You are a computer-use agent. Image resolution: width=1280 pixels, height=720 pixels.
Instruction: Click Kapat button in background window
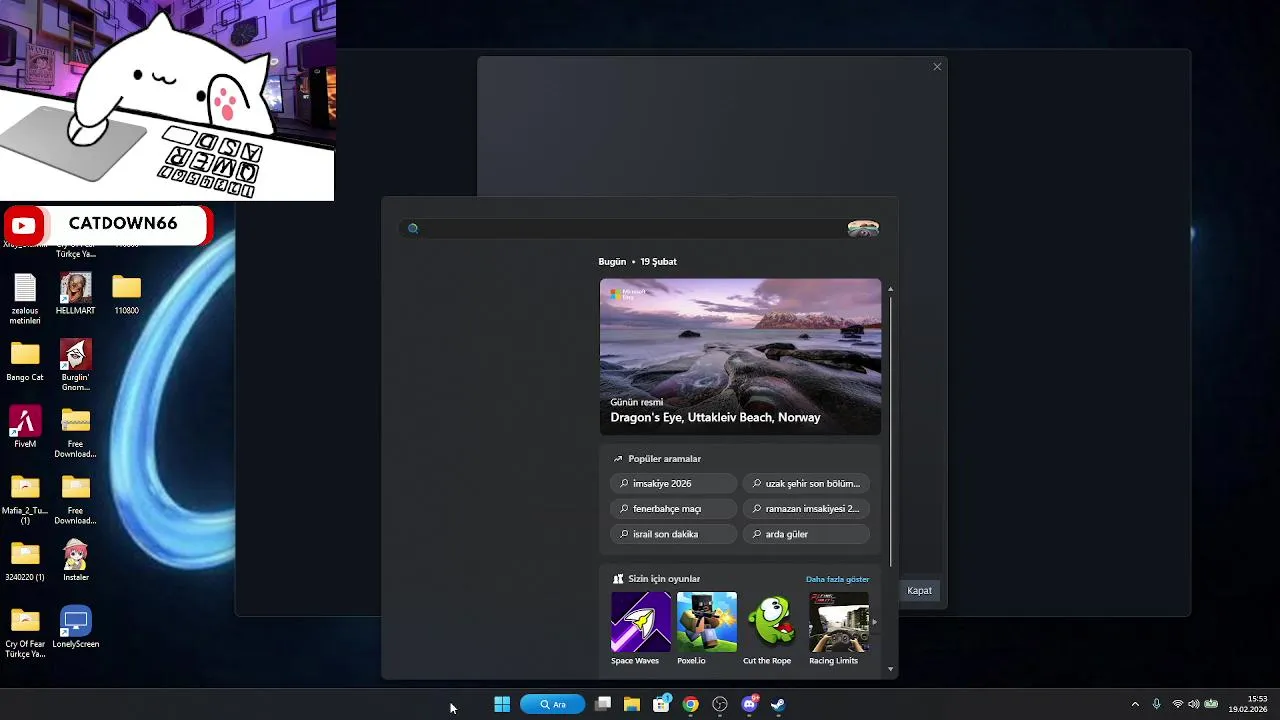919,591
